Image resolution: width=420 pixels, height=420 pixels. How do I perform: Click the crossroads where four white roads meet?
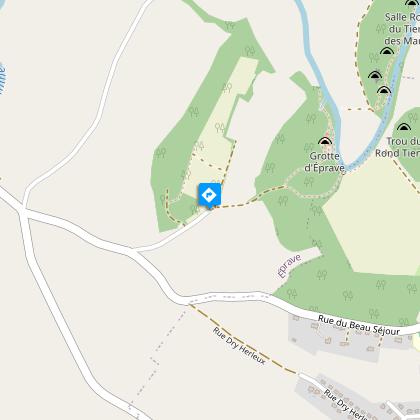tap(23, 212)
